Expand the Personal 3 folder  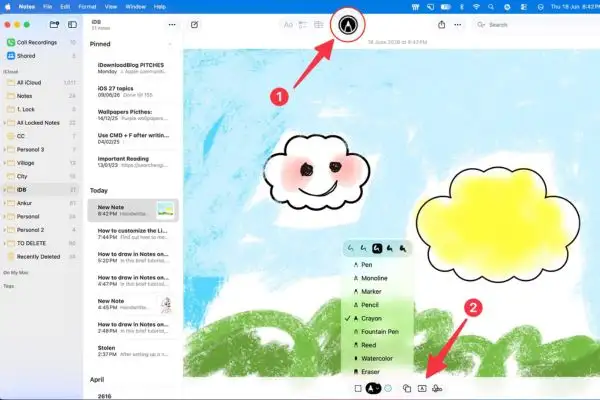click(x=4, y=150)
